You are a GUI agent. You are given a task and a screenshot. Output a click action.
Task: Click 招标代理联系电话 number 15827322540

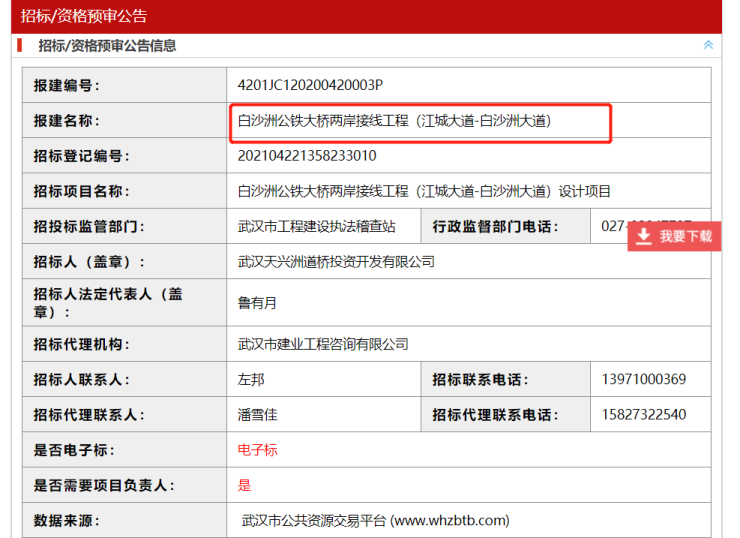click(x=644, y=414)
